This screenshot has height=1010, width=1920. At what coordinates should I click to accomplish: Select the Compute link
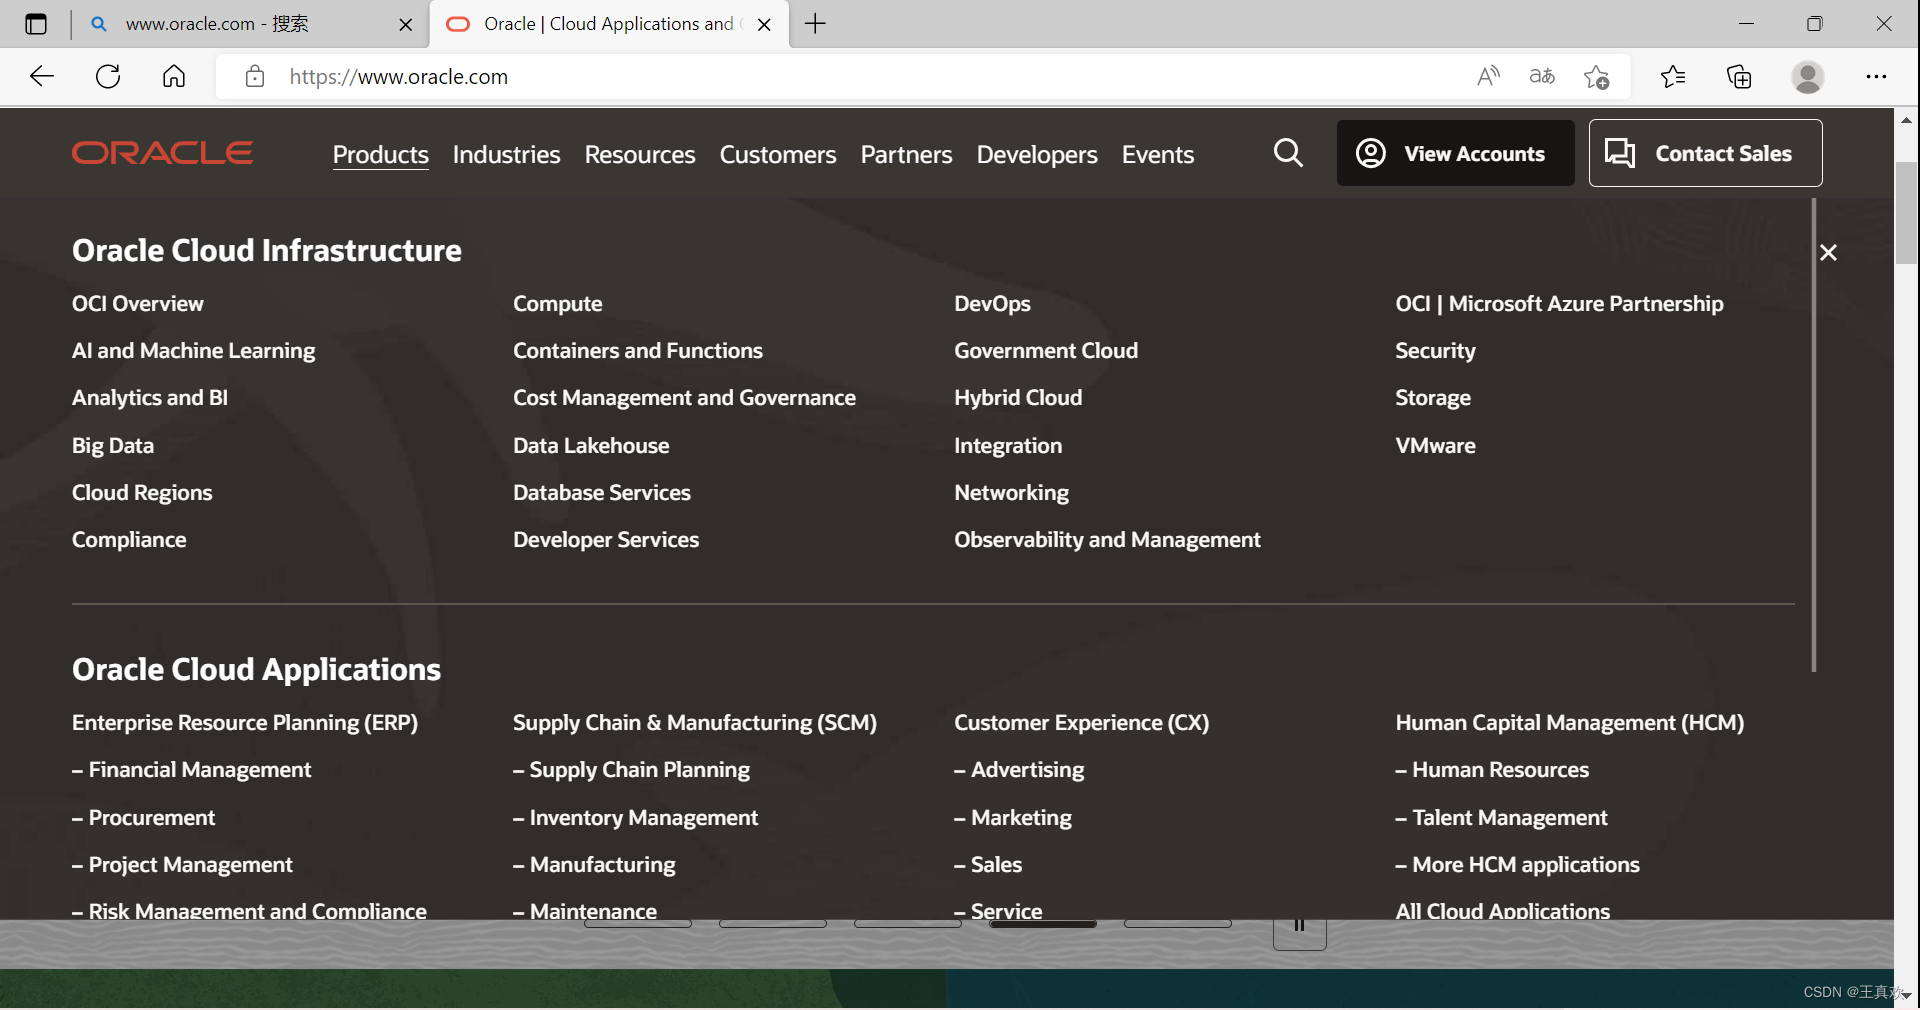[558, 304]
